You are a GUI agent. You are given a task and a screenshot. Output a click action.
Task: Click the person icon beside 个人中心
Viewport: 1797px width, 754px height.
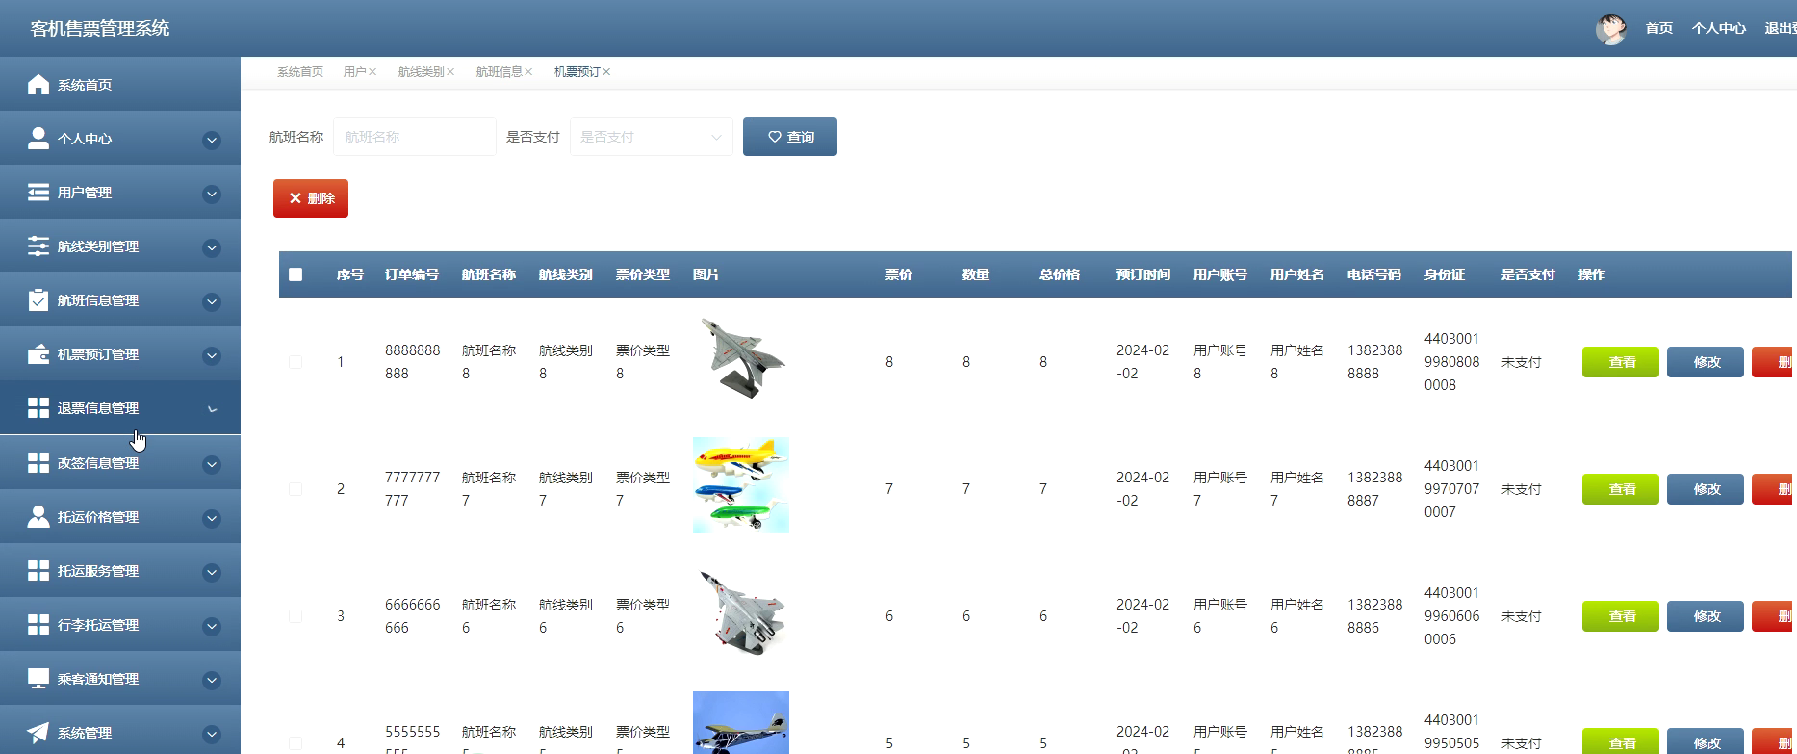(38, 138)
